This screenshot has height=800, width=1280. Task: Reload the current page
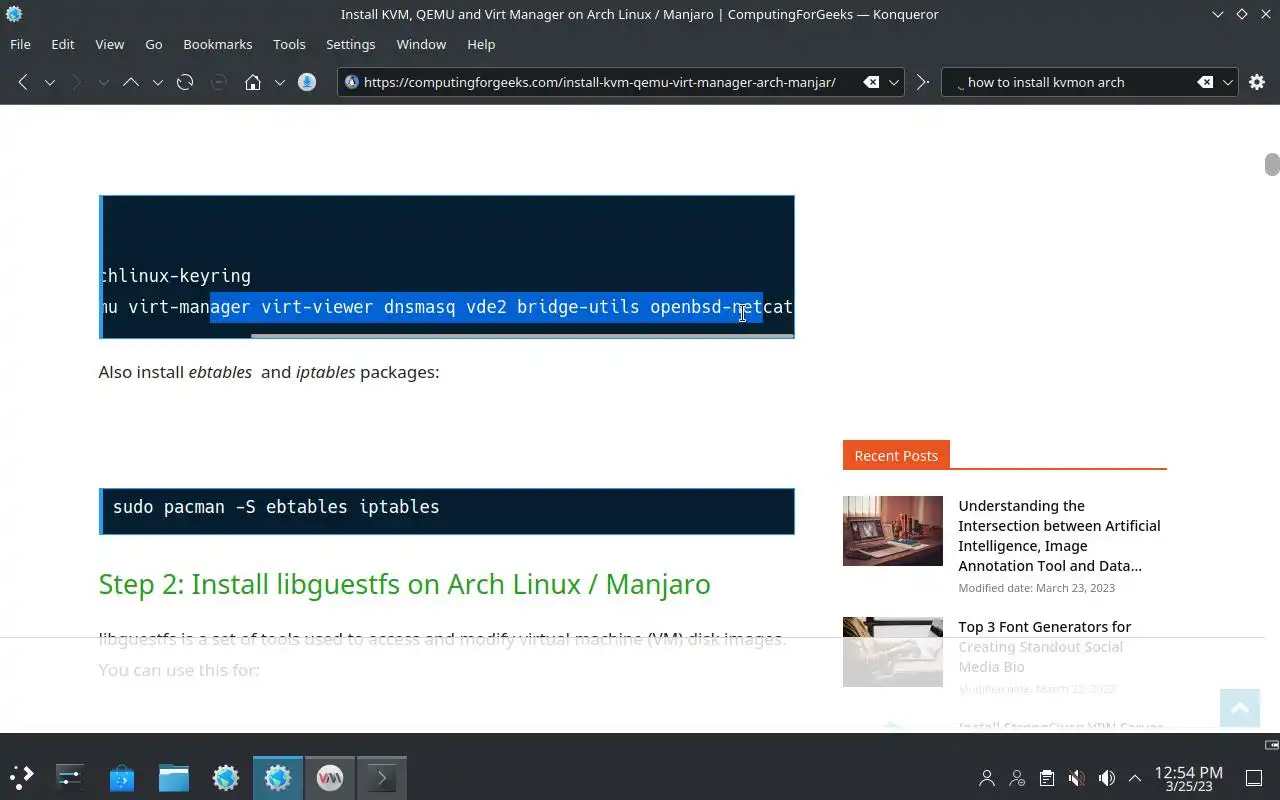coord(185,82)
